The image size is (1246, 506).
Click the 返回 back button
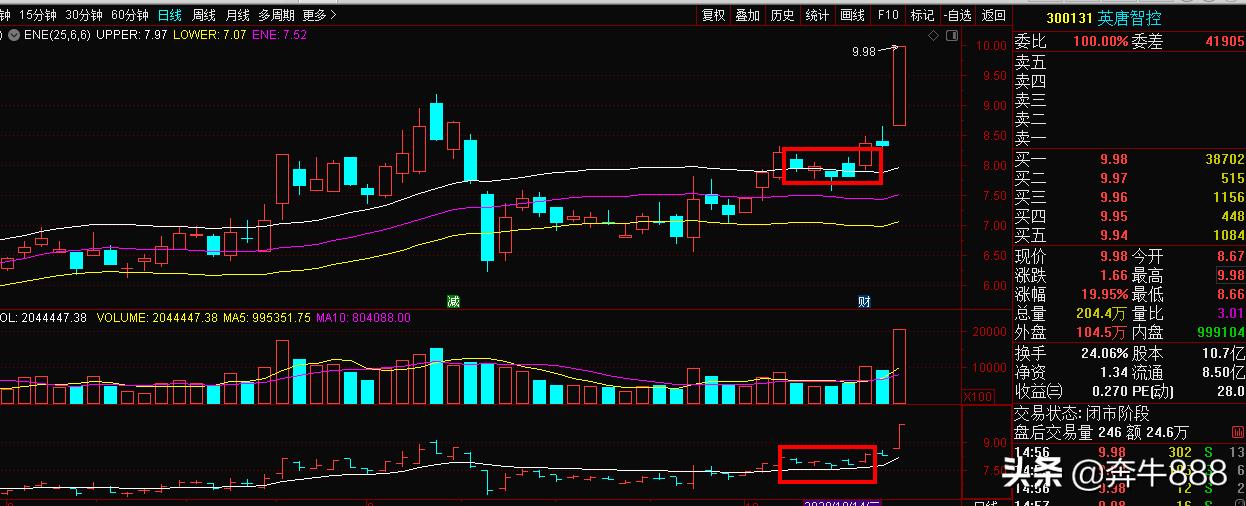[993, 15]
